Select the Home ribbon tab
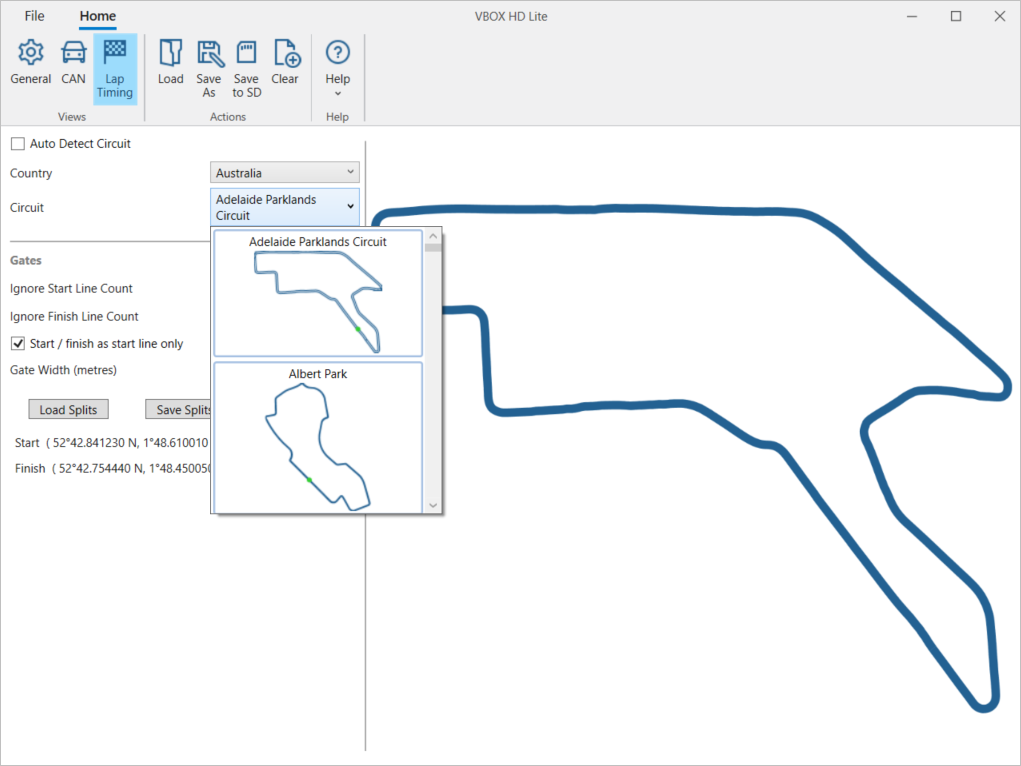Screen dimensions: 1021x766 click(98, 16)
